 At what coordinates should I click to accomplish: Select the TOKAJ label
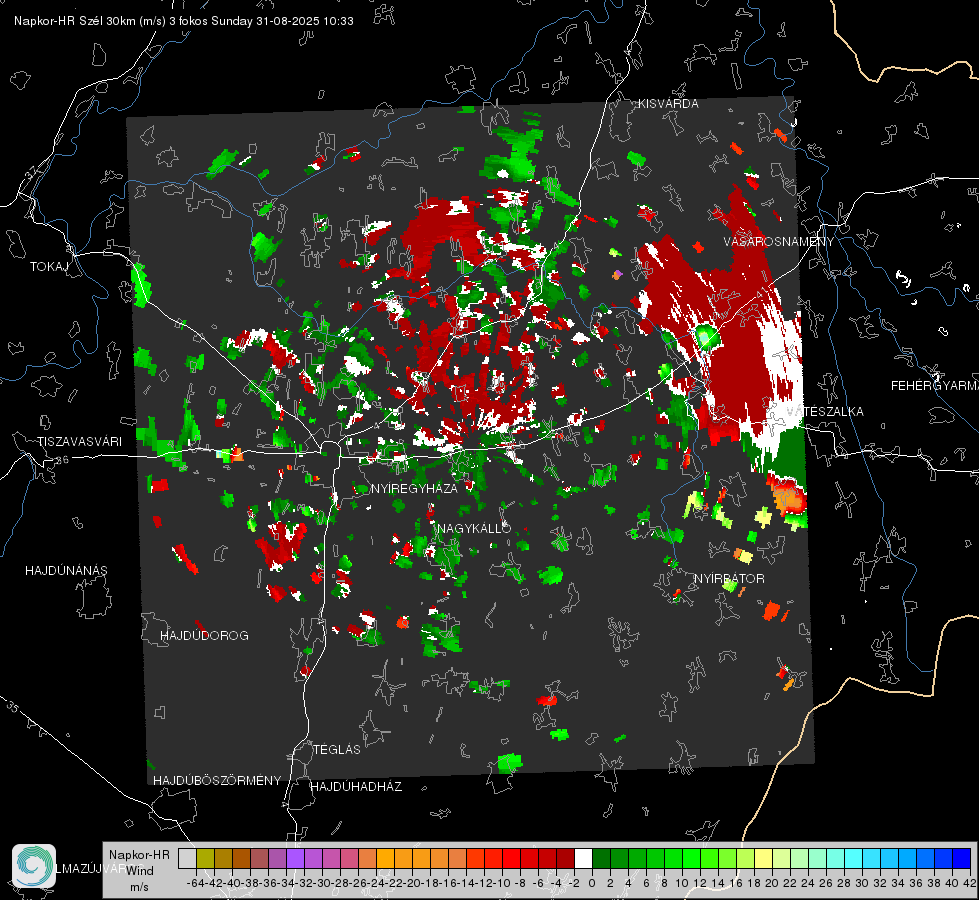click(49, 267)
